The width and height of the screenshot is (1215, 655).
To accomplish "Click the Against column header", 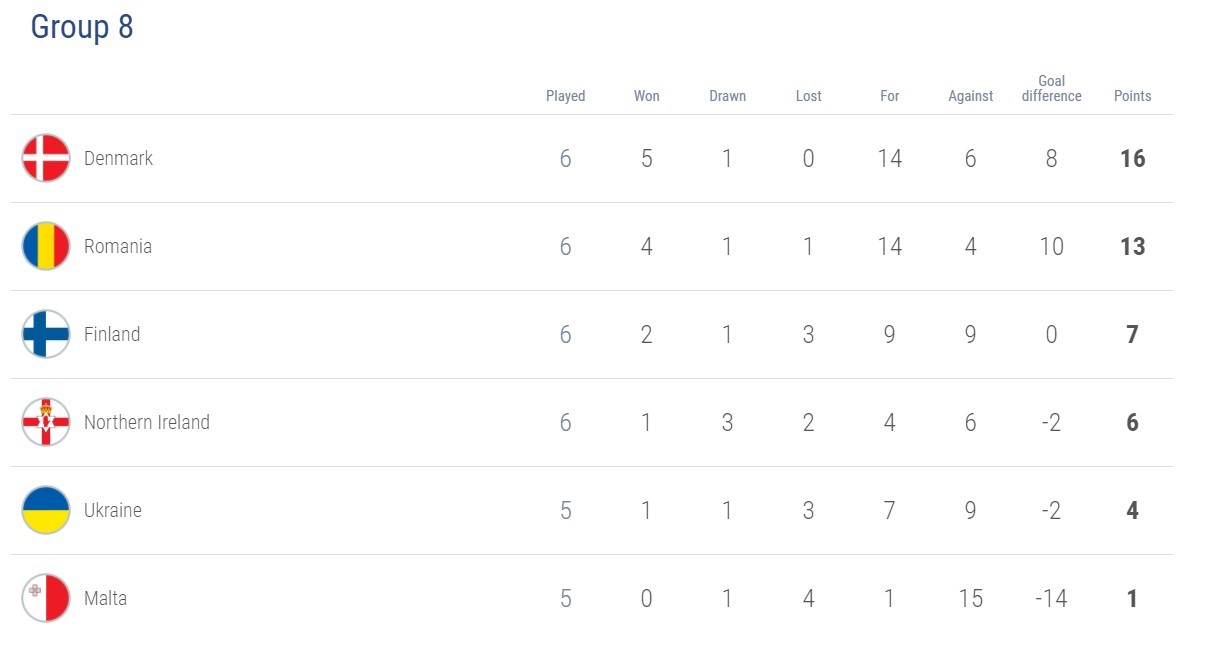I will point(970,96).
